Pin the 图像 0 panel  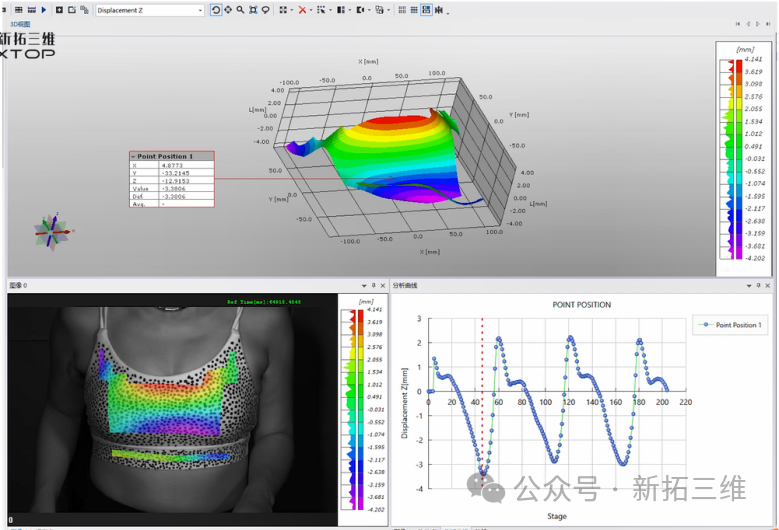pos(374,286)
